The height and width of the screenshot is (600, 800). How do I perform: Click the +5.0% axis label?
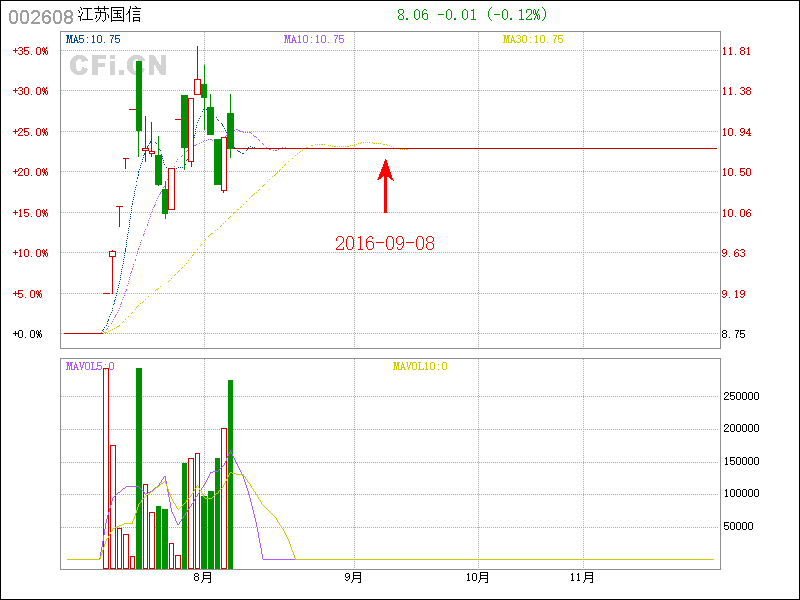pyautogui.click(x=27, y=294)
